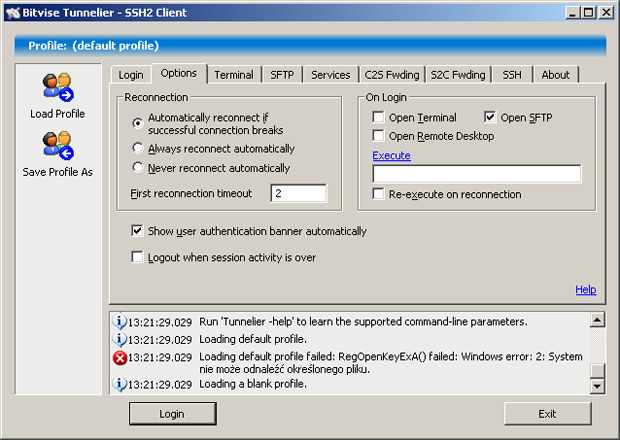Uncheck the Open SFTP checkbox
This screenshot has height=440, width=620.
pyautogui.click(x=491, y=118)
